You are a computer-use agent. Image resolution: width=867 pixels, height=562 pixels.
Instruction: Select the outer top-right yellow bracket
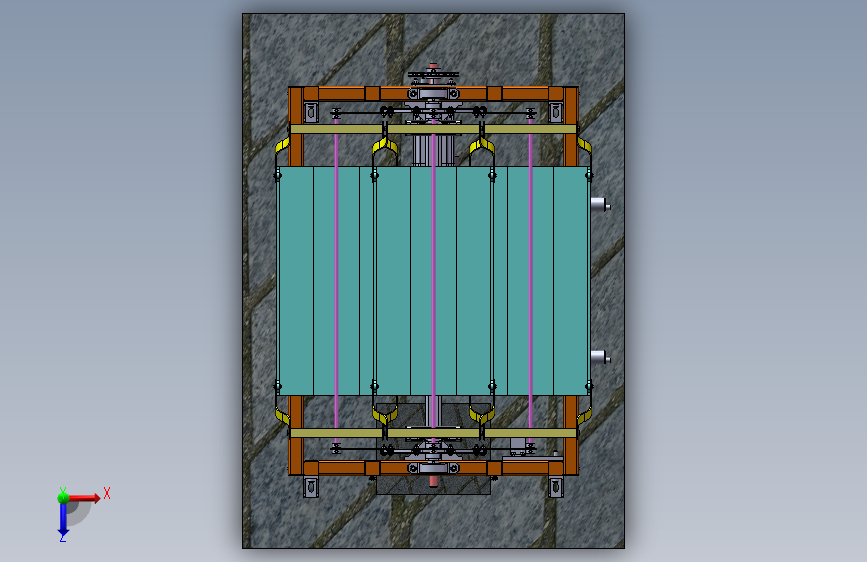584,146
